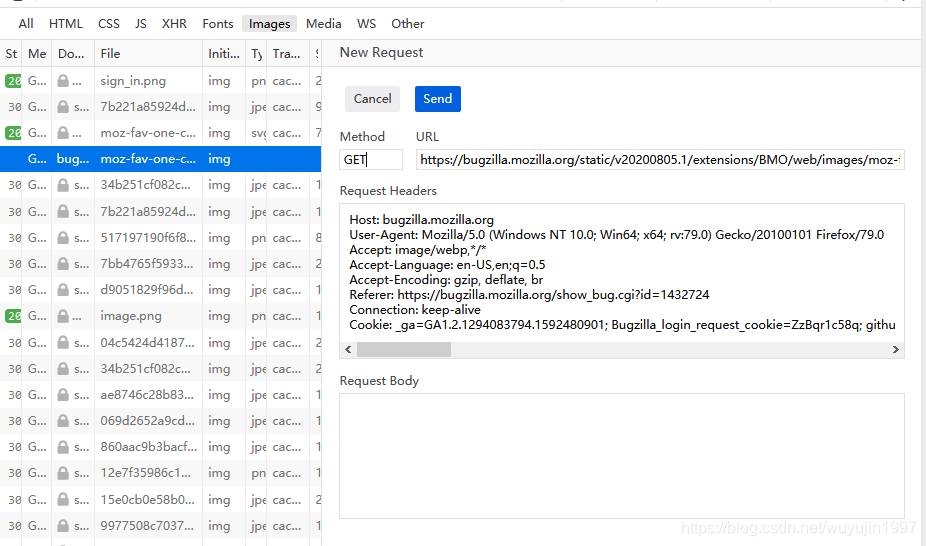Sort by the Method column header

click(x=37, y=54)
